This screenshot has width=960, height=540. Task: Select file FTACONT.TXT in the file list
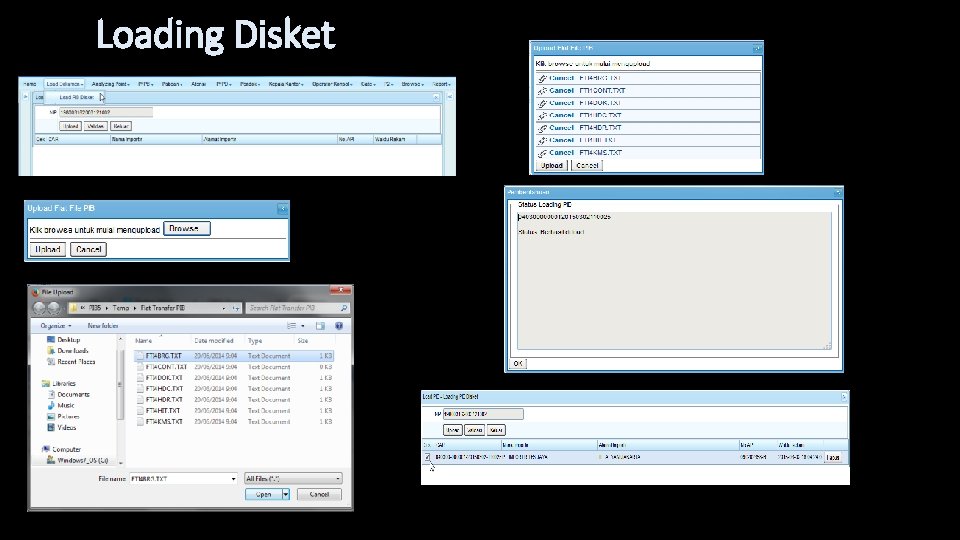click(x=234, y=367)
